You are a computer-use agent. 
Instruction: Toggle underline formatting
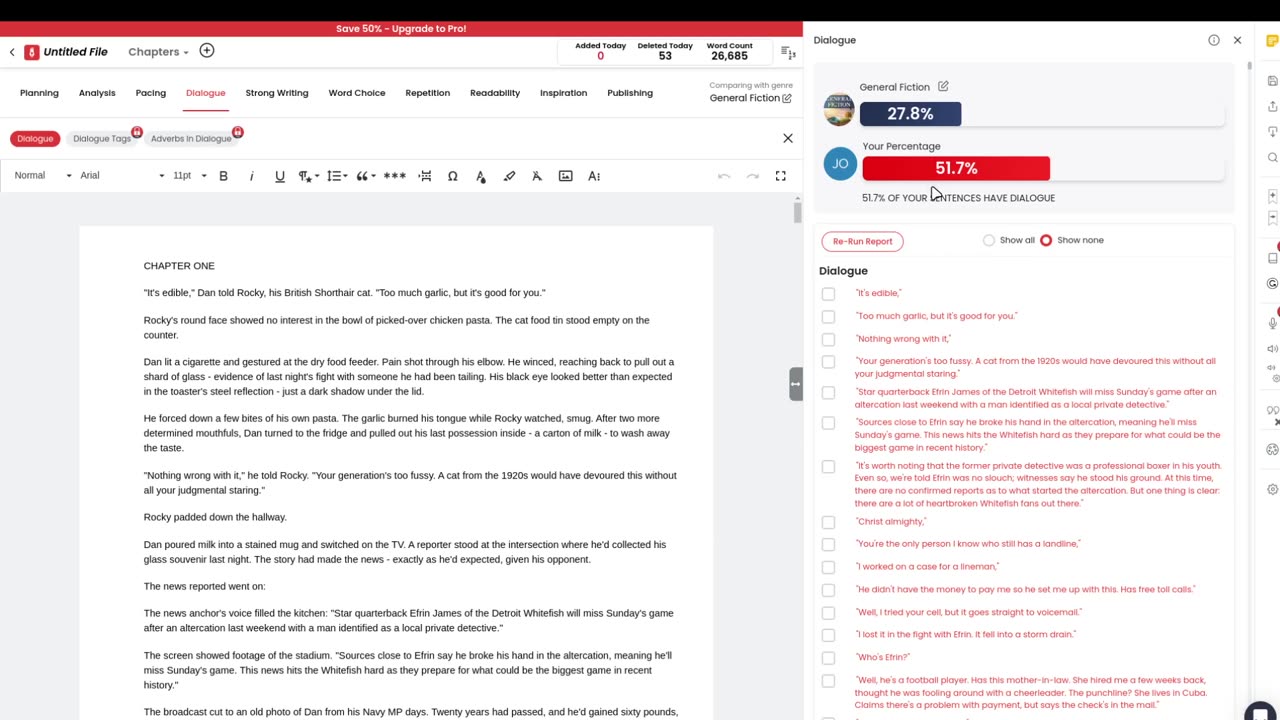pos(280,176)
